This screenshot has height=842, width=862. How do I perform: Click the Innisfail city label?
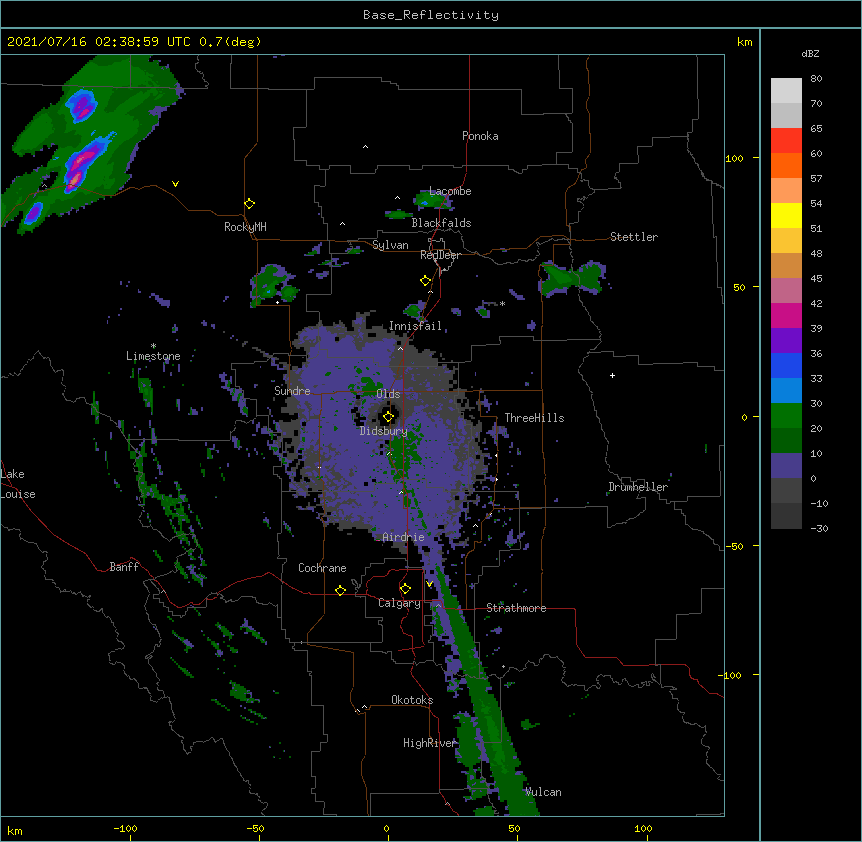point(415,326)
